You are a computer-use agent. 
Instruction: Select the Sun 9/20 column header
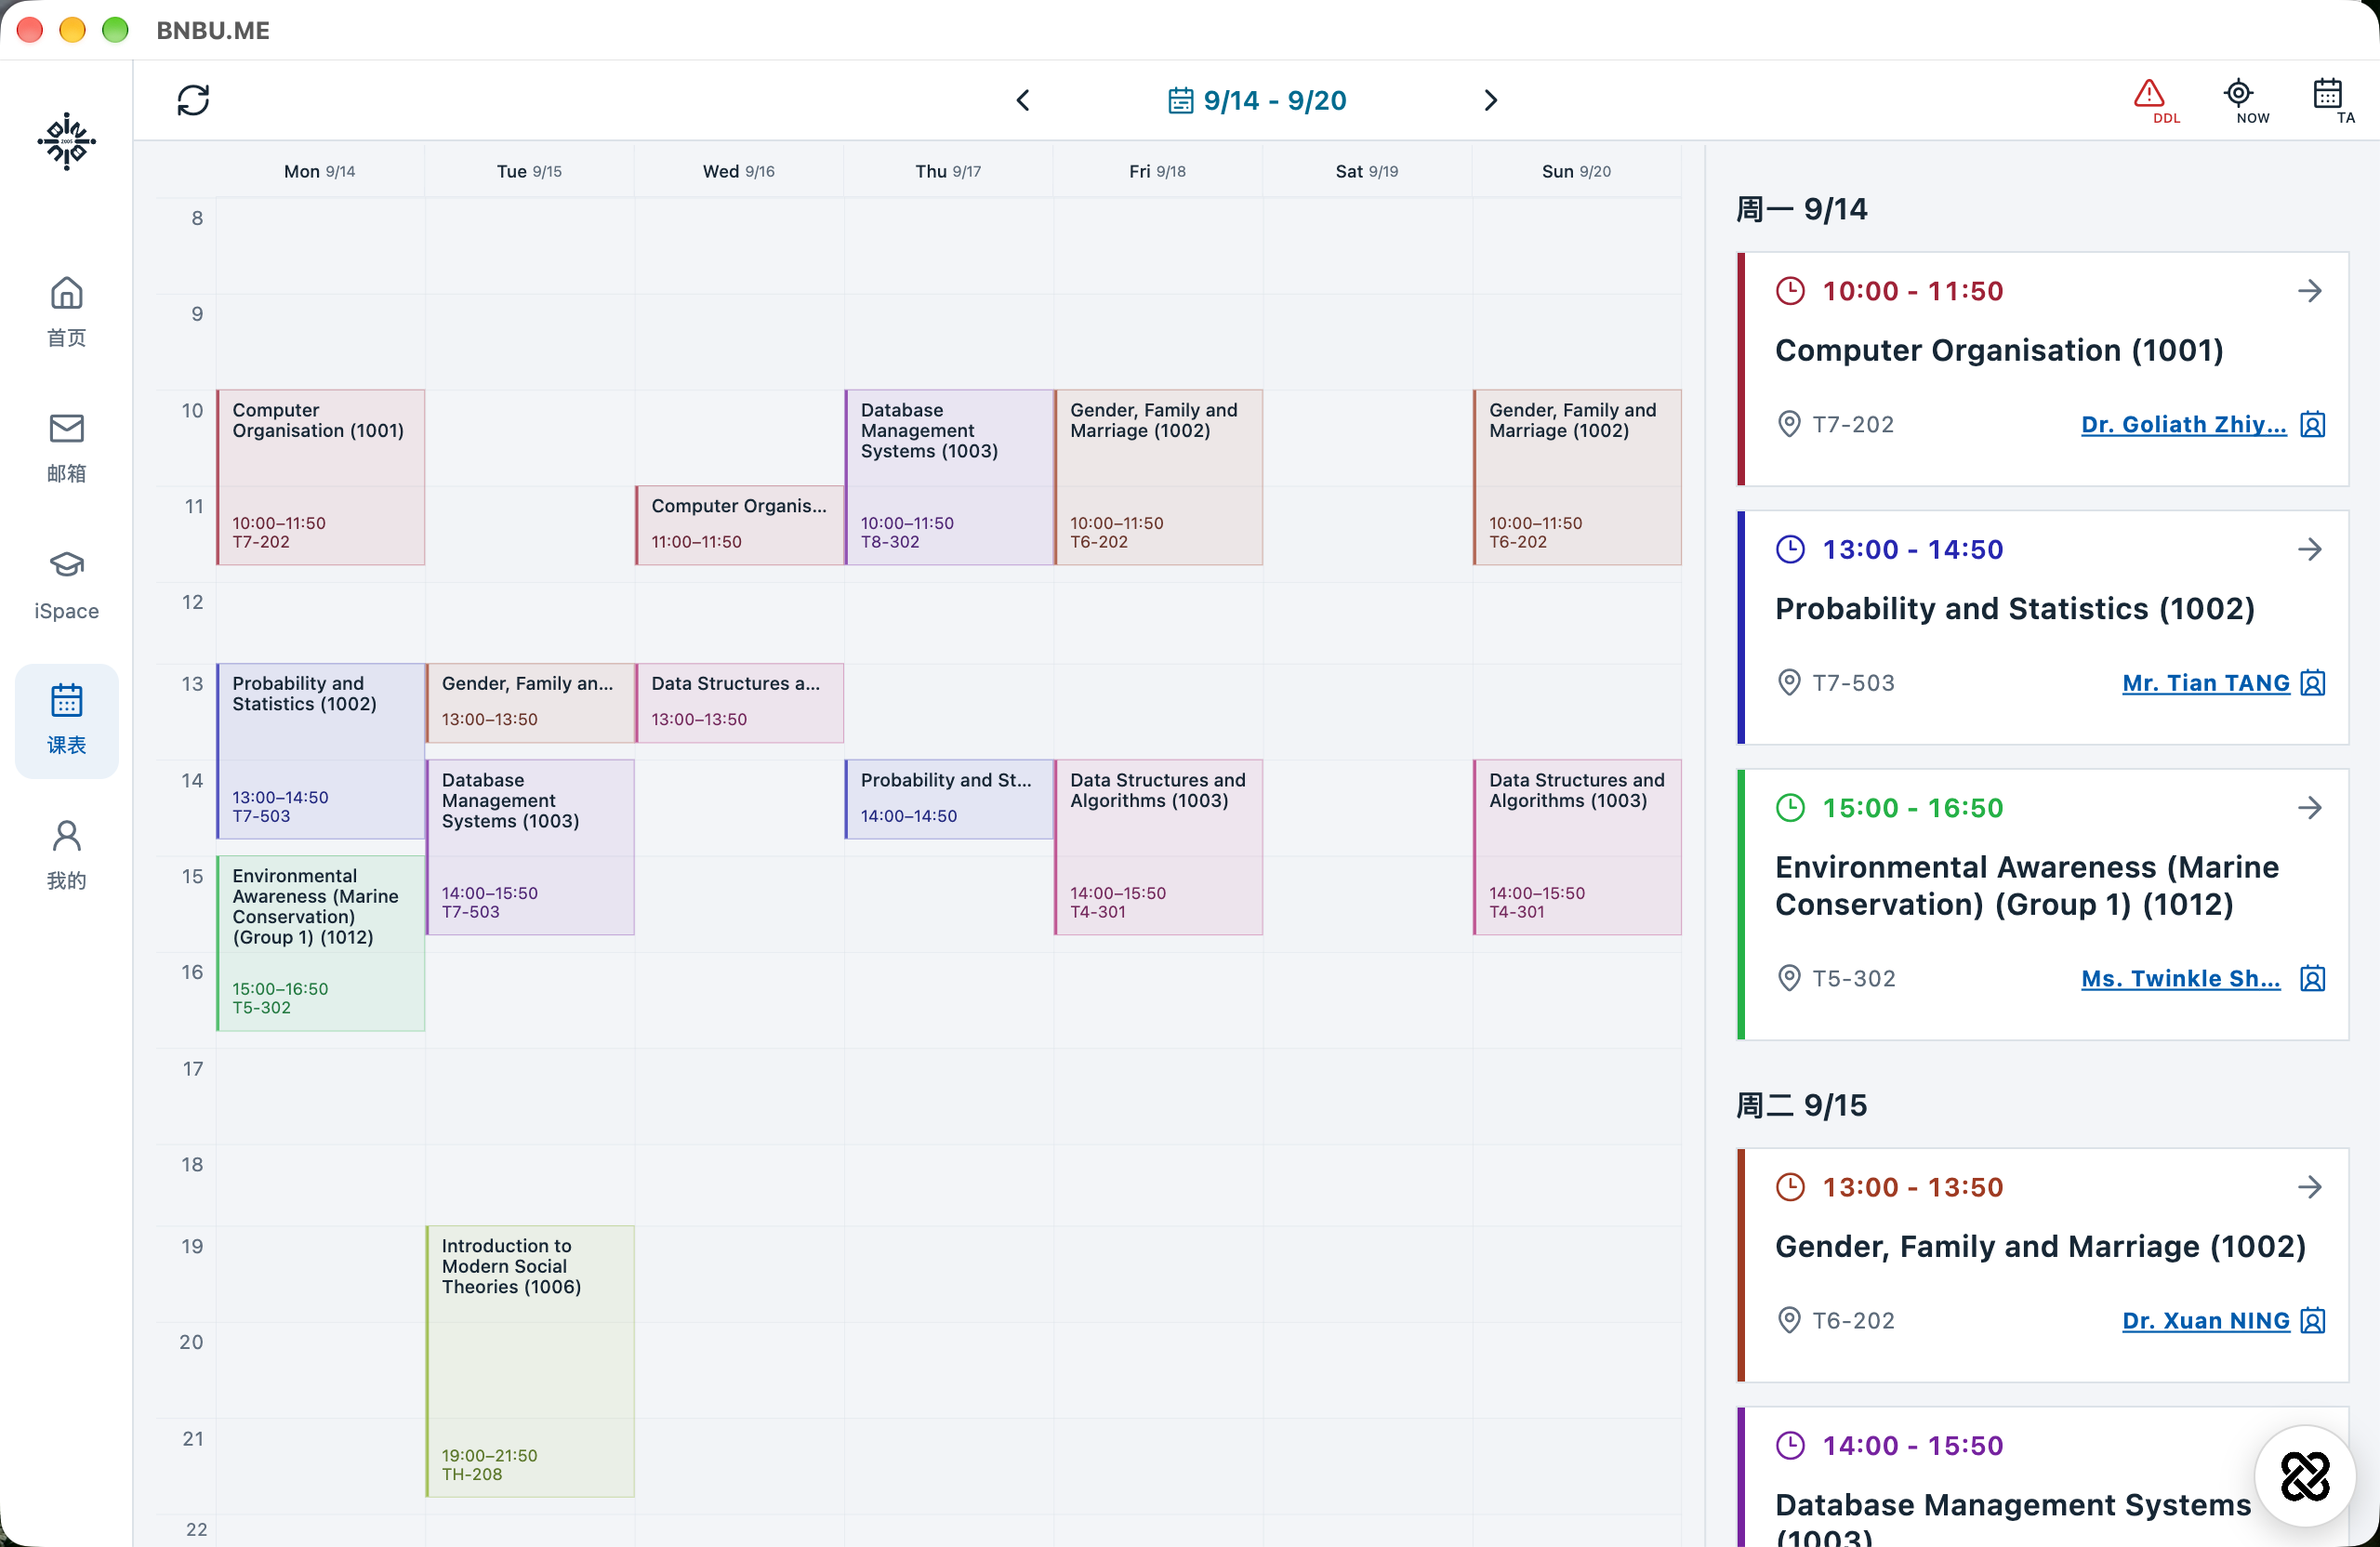click(1577, 171)
